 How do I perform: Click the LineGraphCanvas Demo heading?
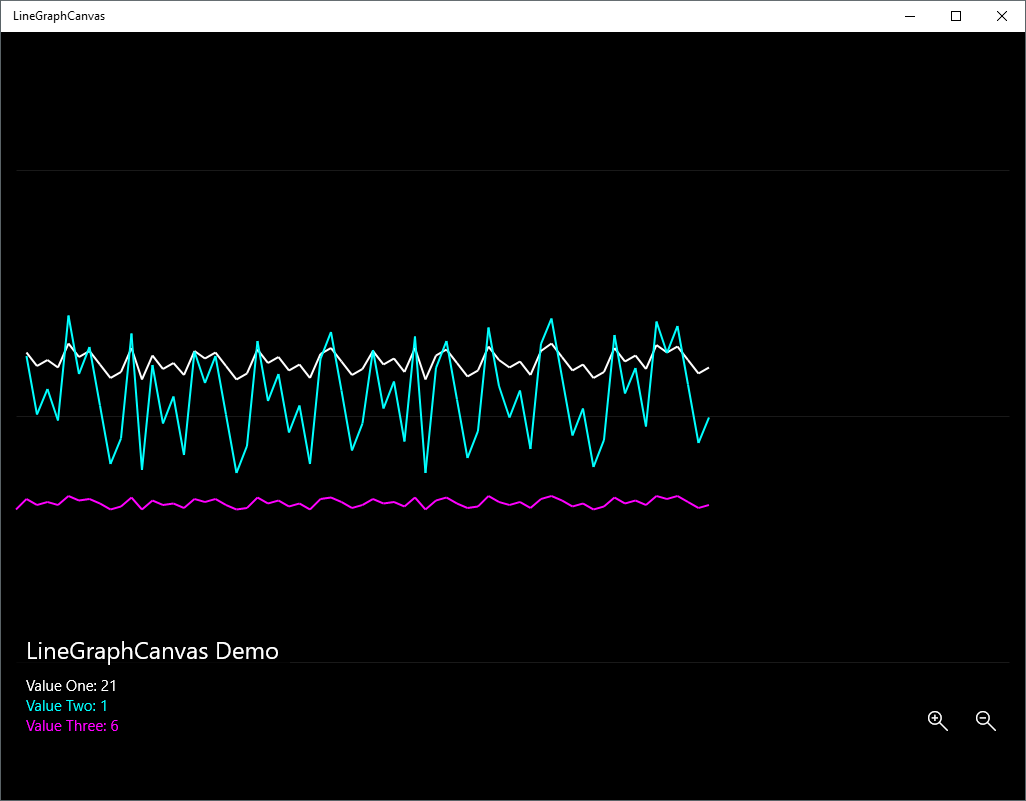pos(152,651)
